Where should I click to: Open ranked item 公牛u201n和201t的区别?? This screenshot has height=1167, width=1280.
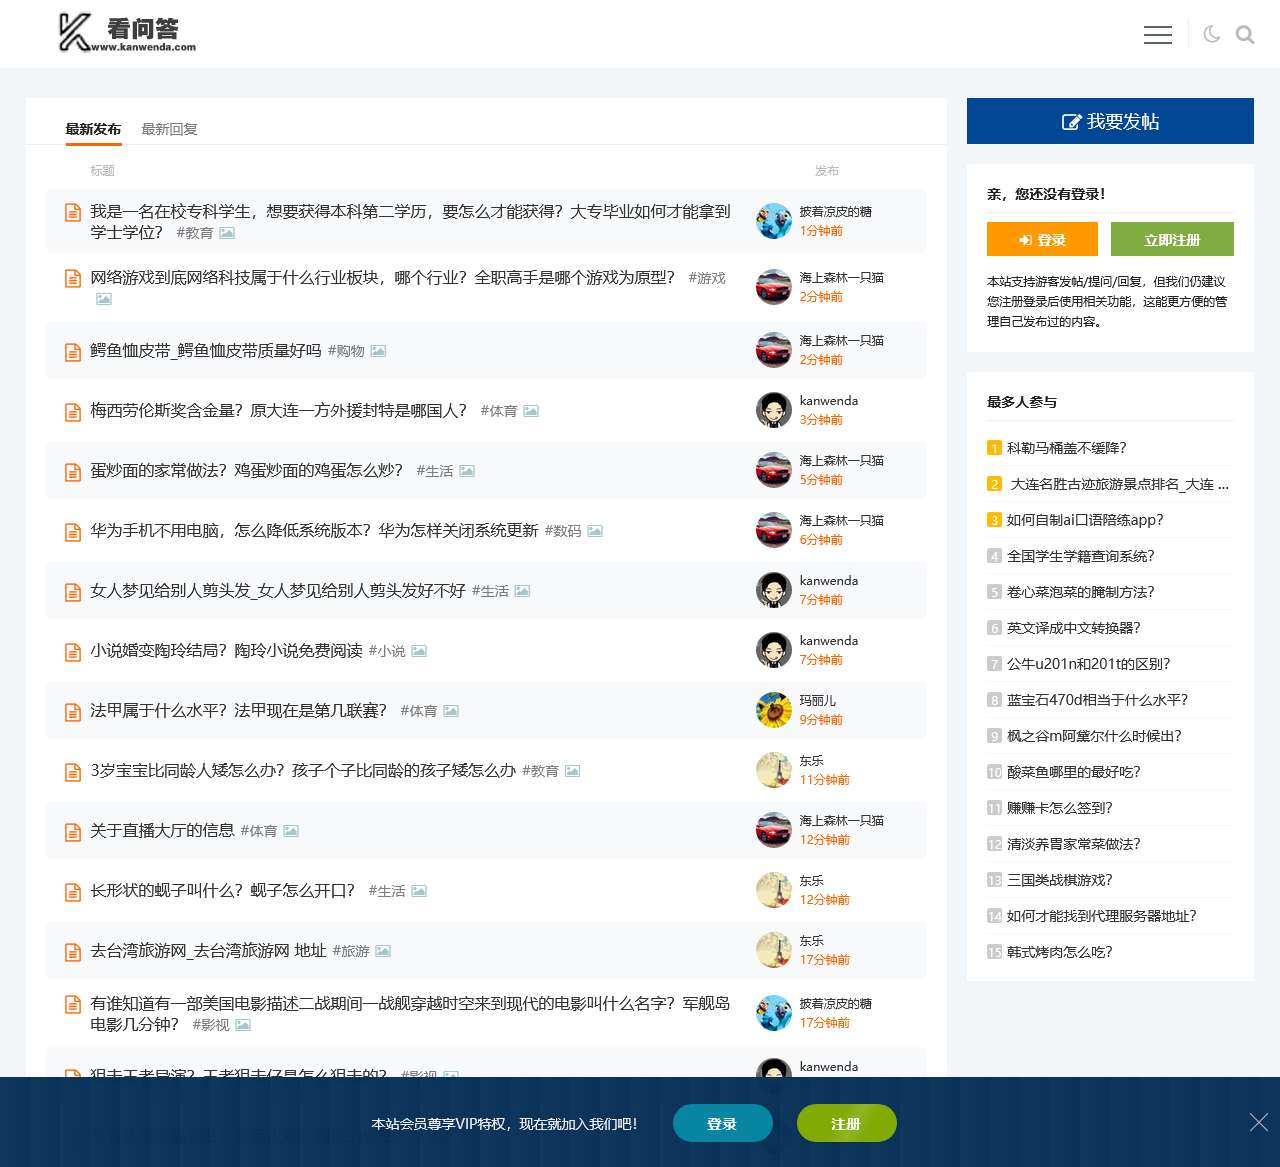click(x=1089, y=664)
